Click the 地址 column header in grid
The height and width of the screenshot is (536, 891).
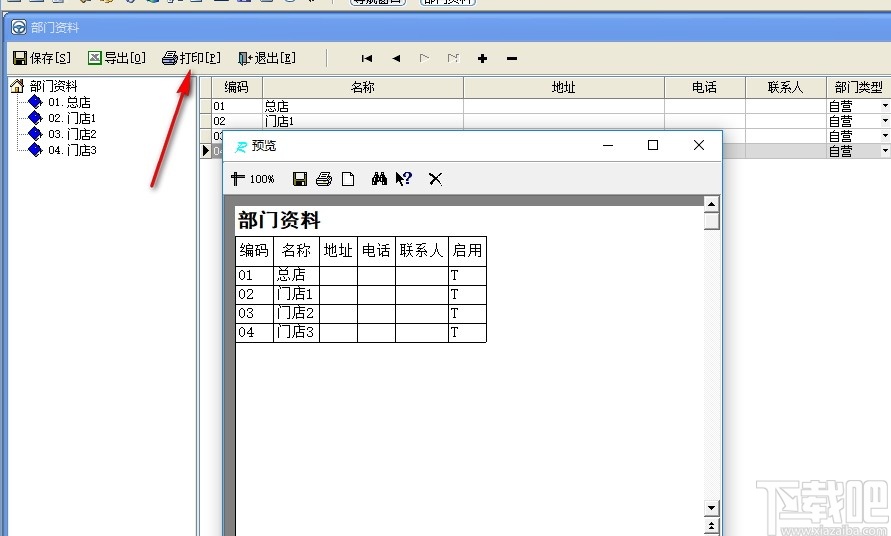pyautogui.click(x=564, y=88)
